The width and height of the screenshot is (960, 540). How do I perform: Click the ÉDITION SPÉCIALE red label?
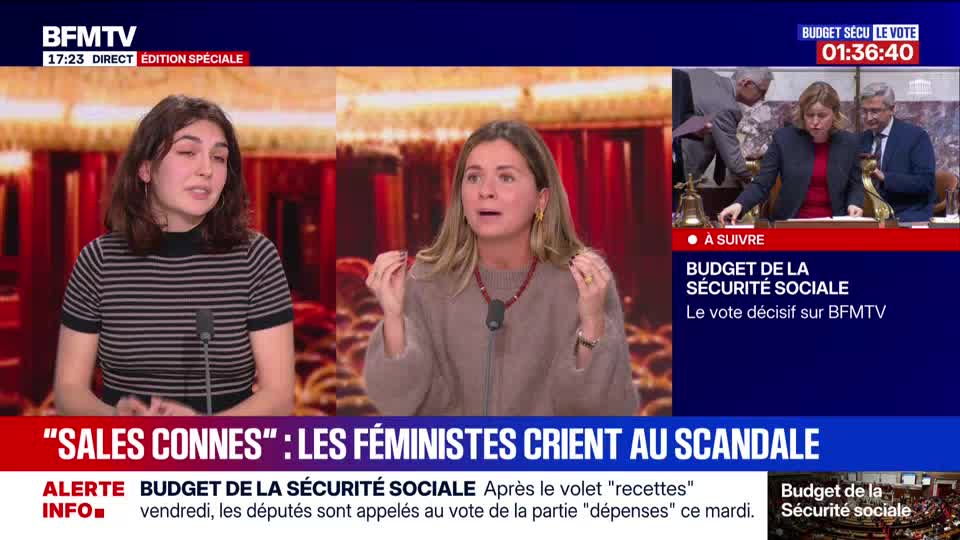point(192,59)
